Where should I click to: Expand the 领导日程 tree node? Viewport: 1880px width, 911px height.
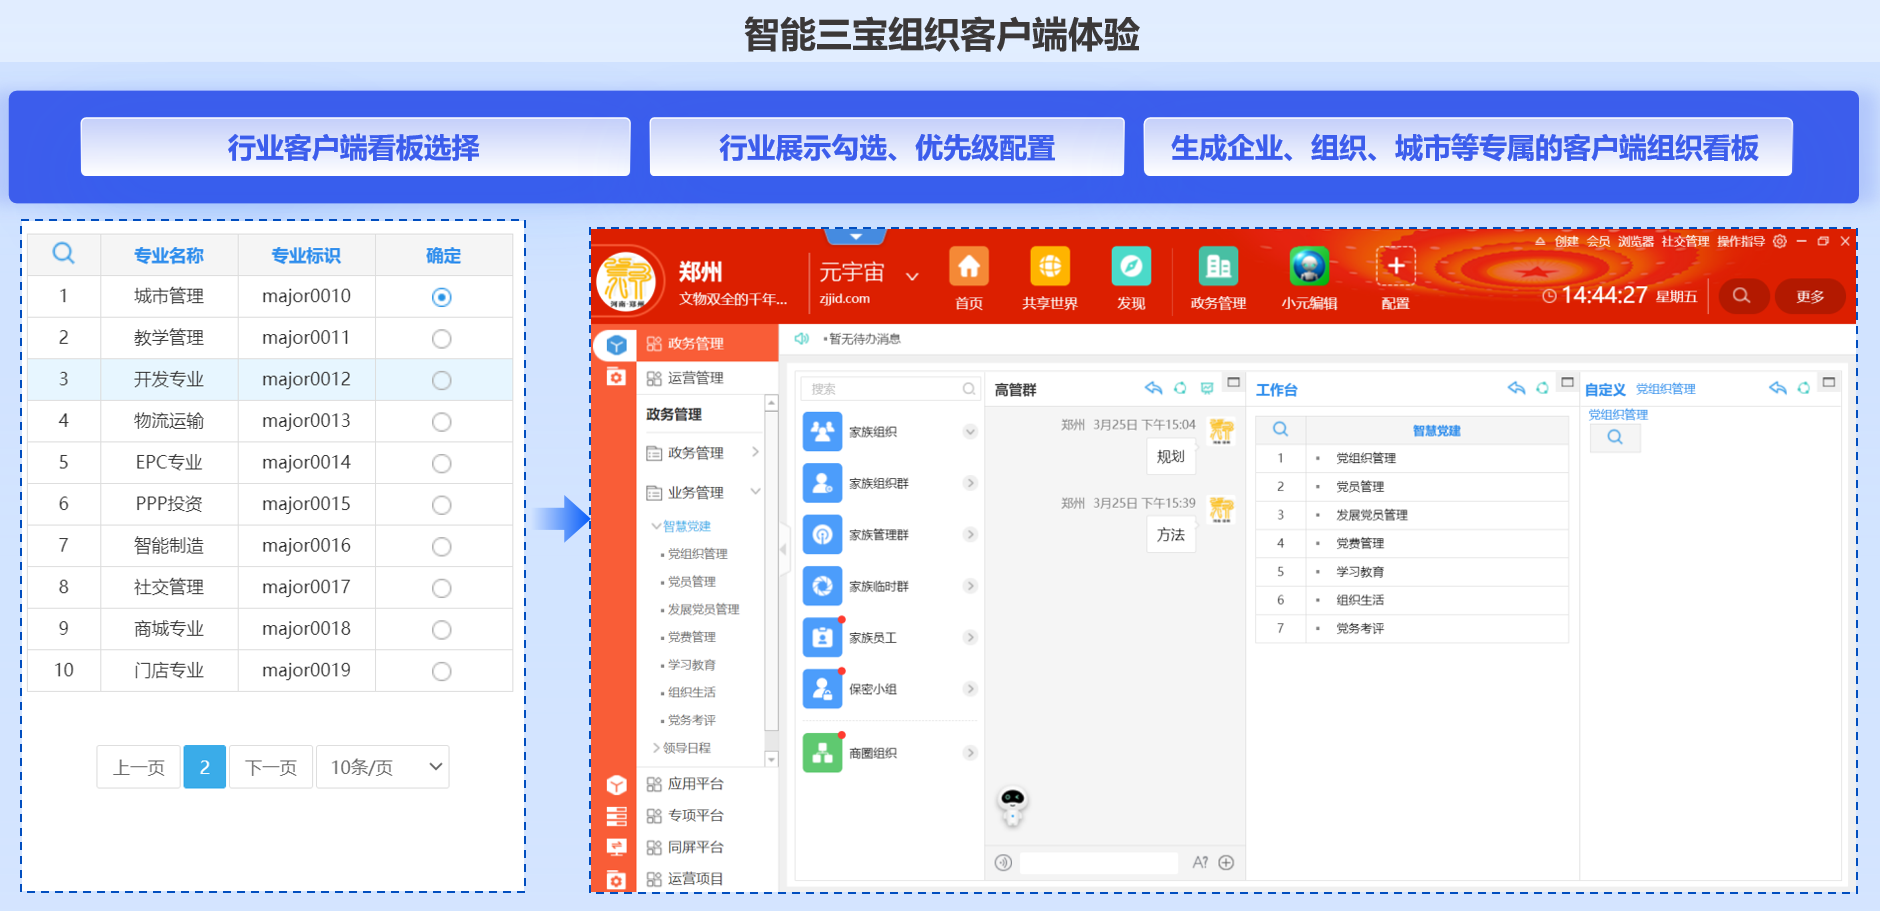656,748
